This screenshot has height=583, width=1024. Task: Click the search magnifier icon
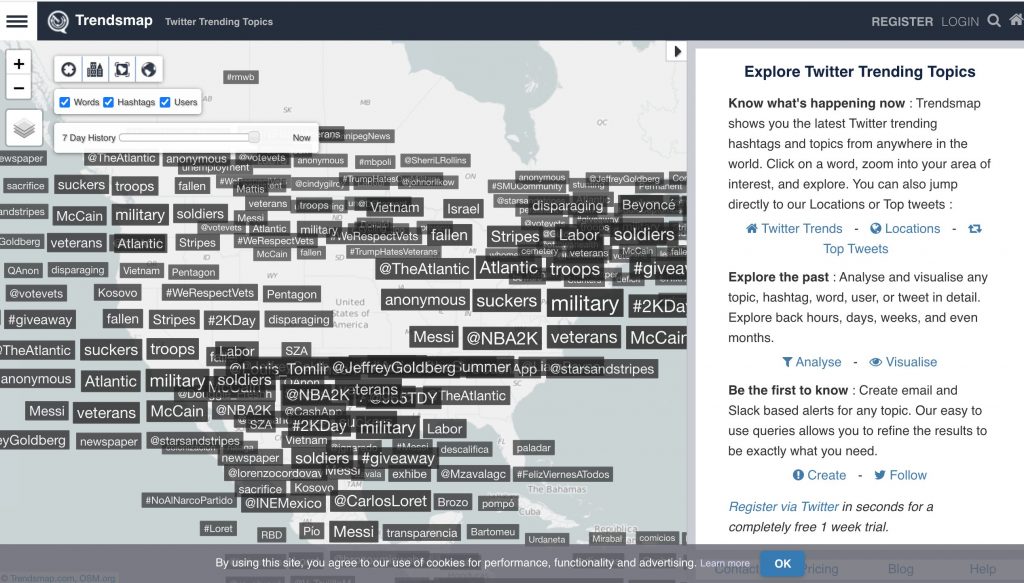pos(993,21)
